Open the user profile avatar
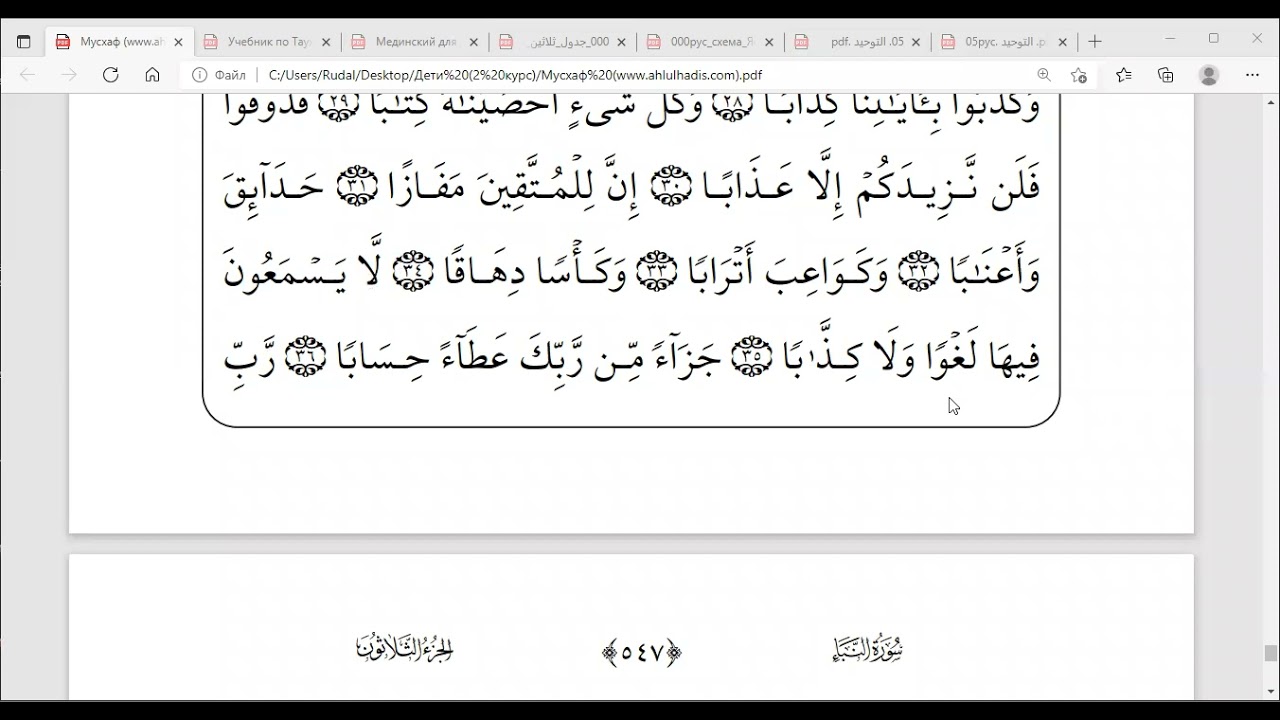 [x=1209, y=75]
